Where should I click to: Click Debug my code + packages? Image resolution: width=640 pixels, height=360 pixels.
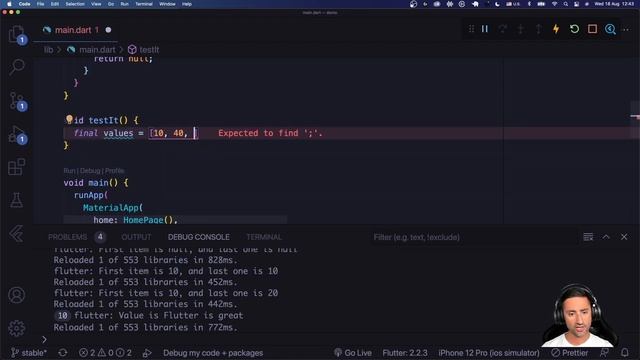(213, 353)
